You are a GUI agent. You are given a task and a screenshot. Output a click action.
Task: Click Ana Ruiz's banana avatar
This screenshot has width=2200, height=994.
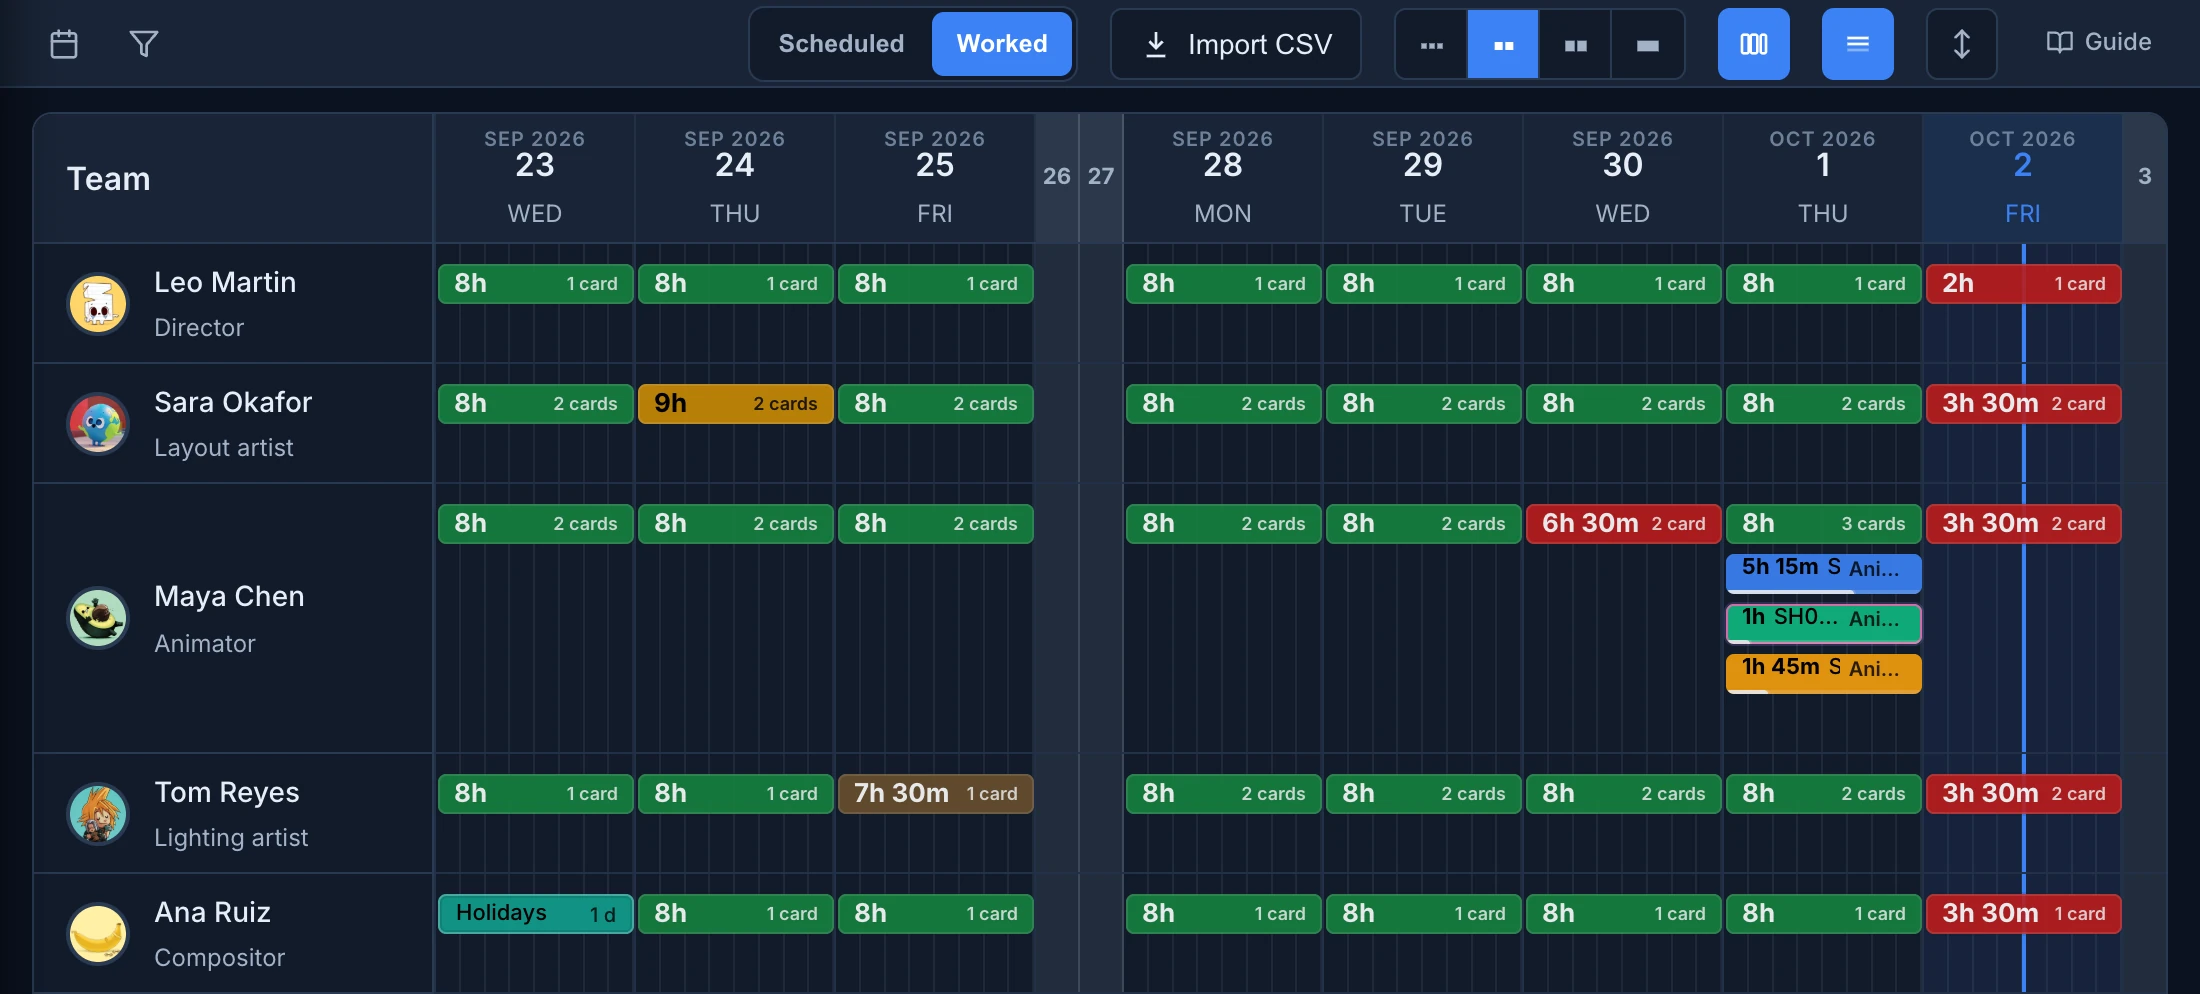pyautogui.click(x=98, y=934)
